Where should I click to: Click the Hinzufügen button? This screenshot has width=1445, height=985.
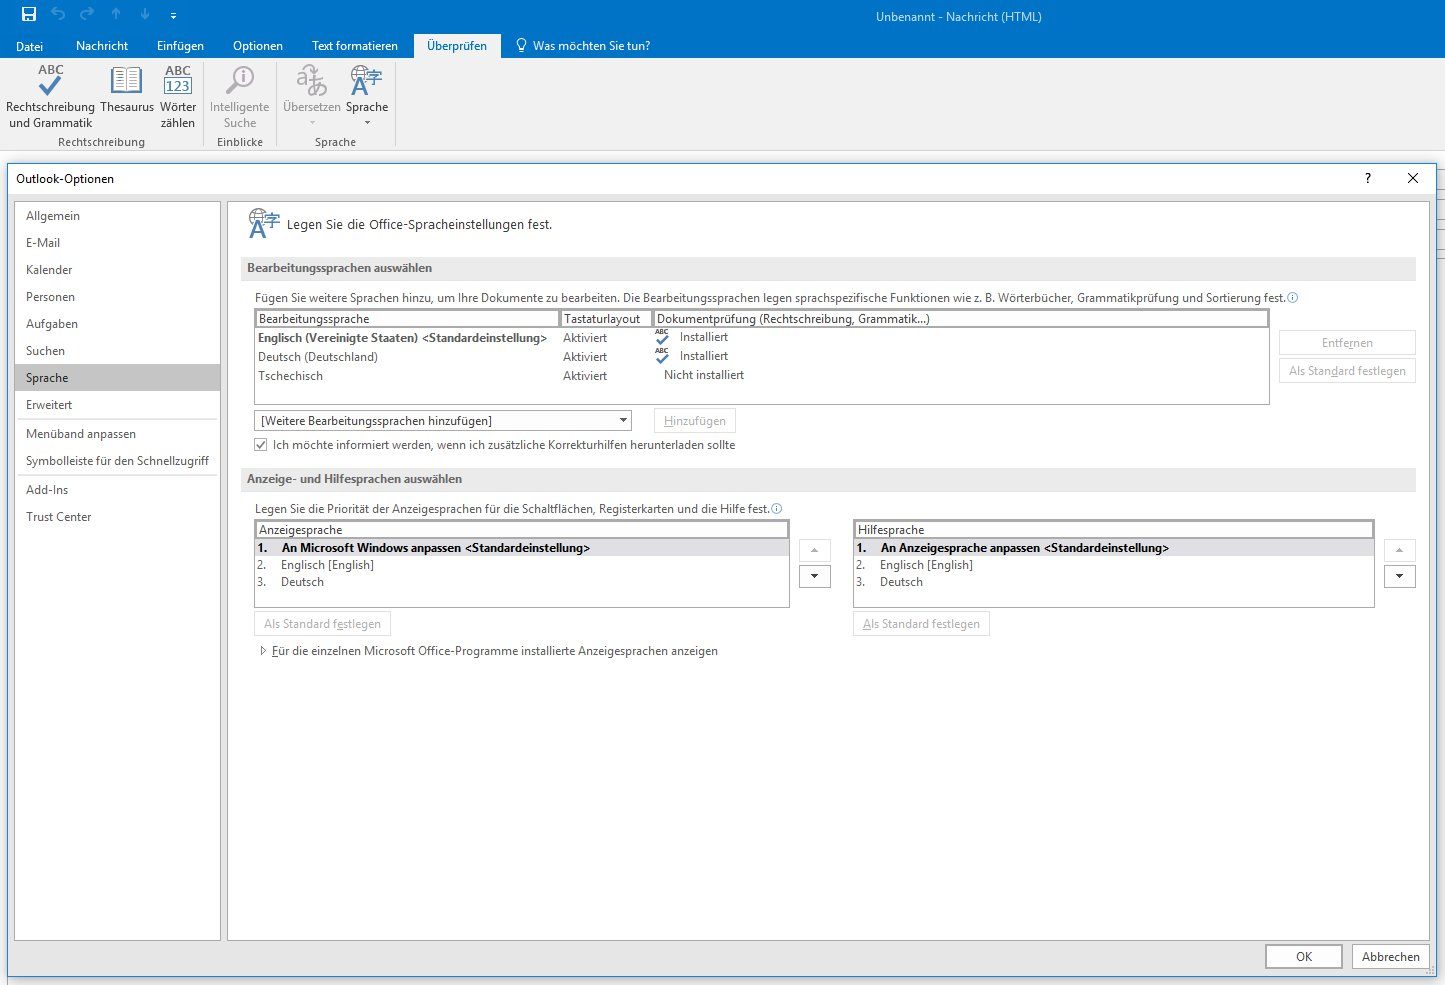(x=695, y=421)
